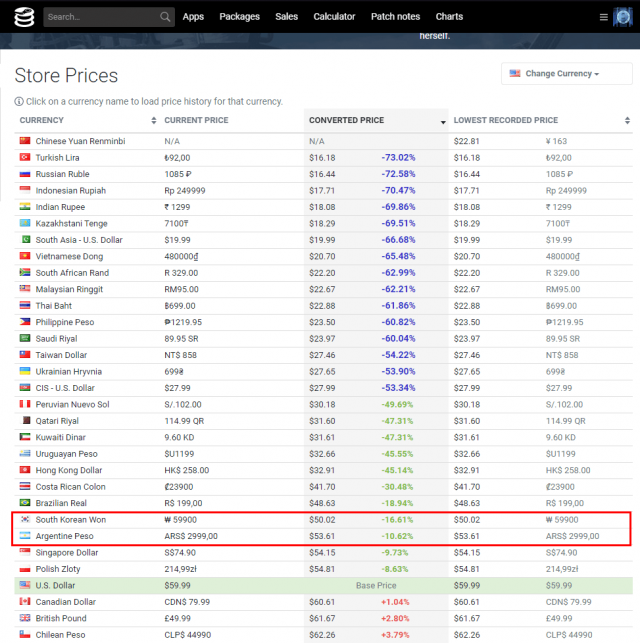Go to the Sales page

coord(287,16)
